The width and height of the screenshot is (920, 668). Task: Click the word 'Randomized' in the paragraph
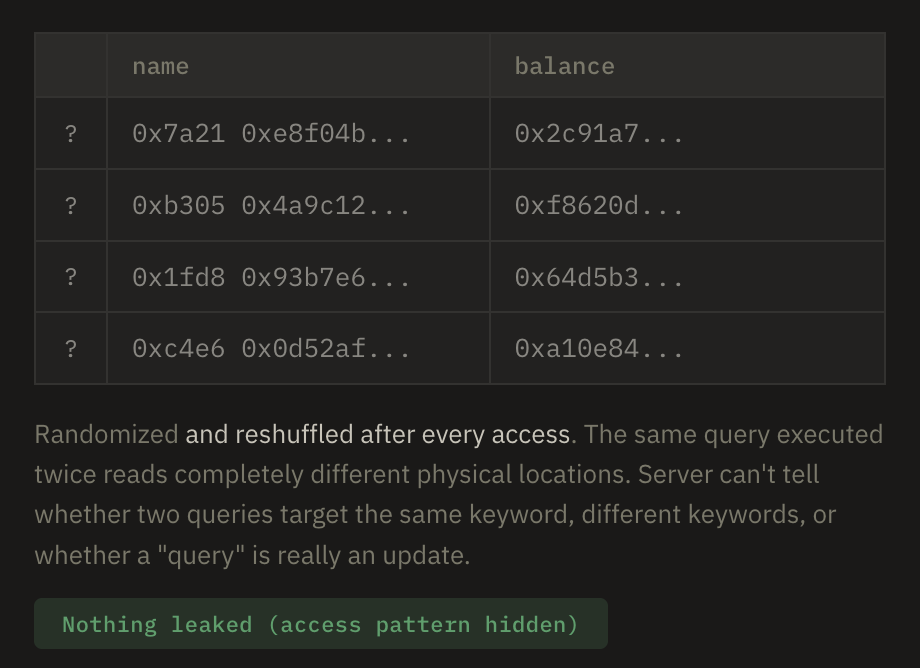coord(105,435)
